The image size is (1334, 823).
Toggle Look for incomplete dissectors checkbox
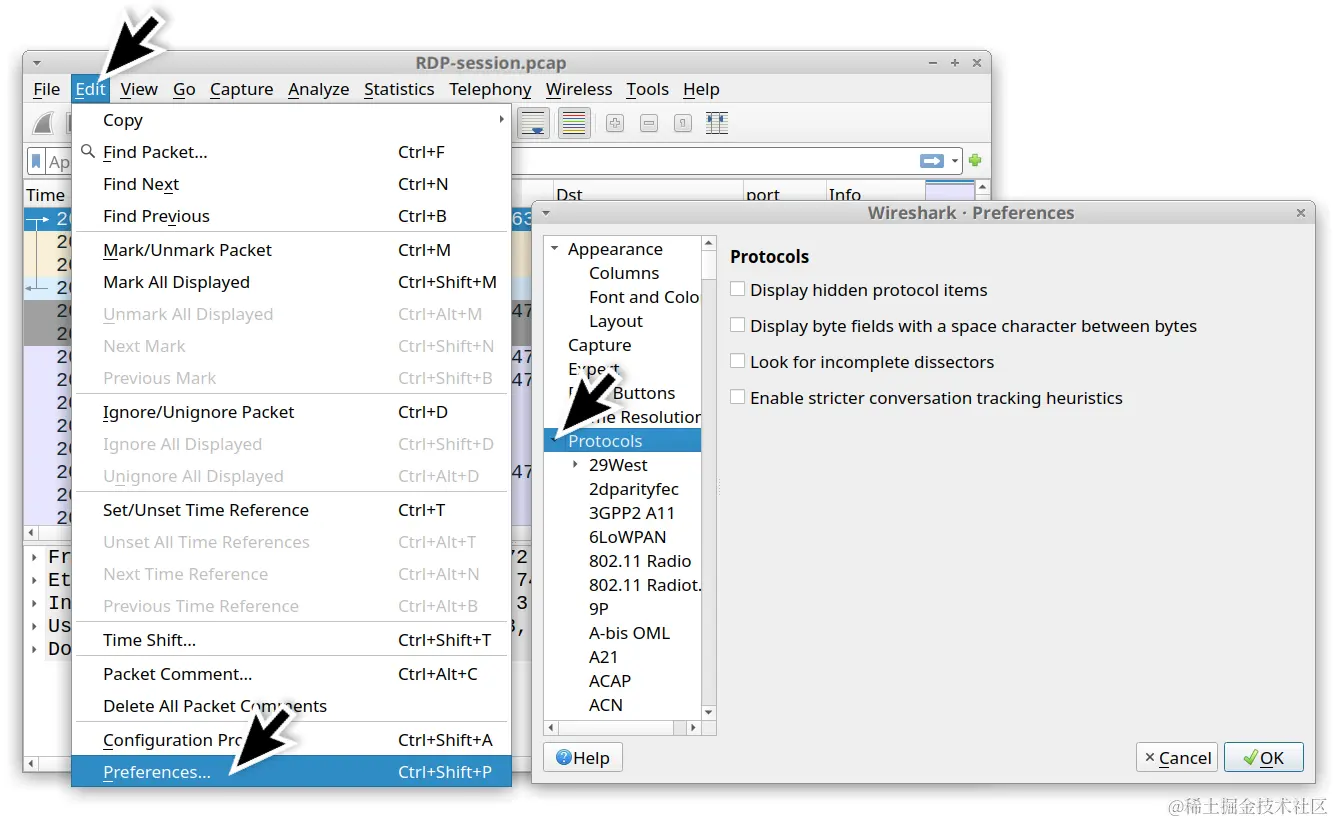tap(738, 361)
